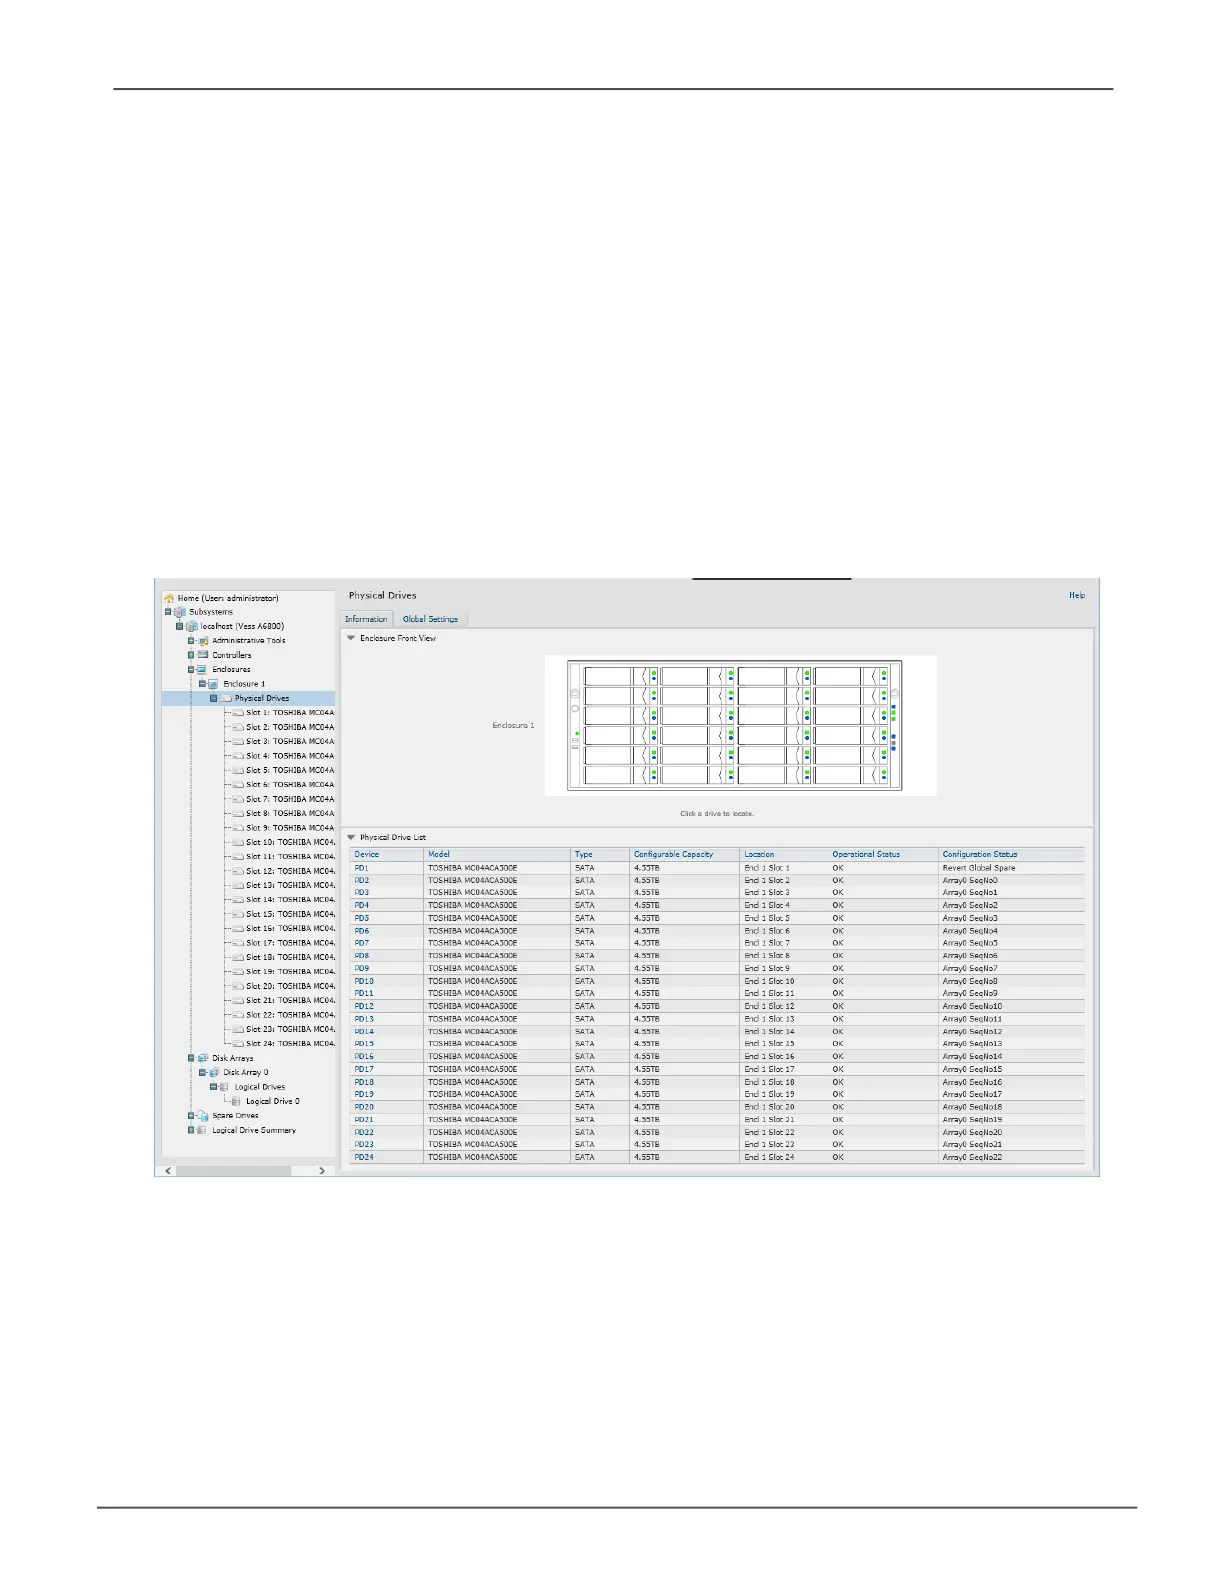Open the PD8 device link
Image resolution: width=1224 pixels, height=1584 pixels.
point(361,956)
